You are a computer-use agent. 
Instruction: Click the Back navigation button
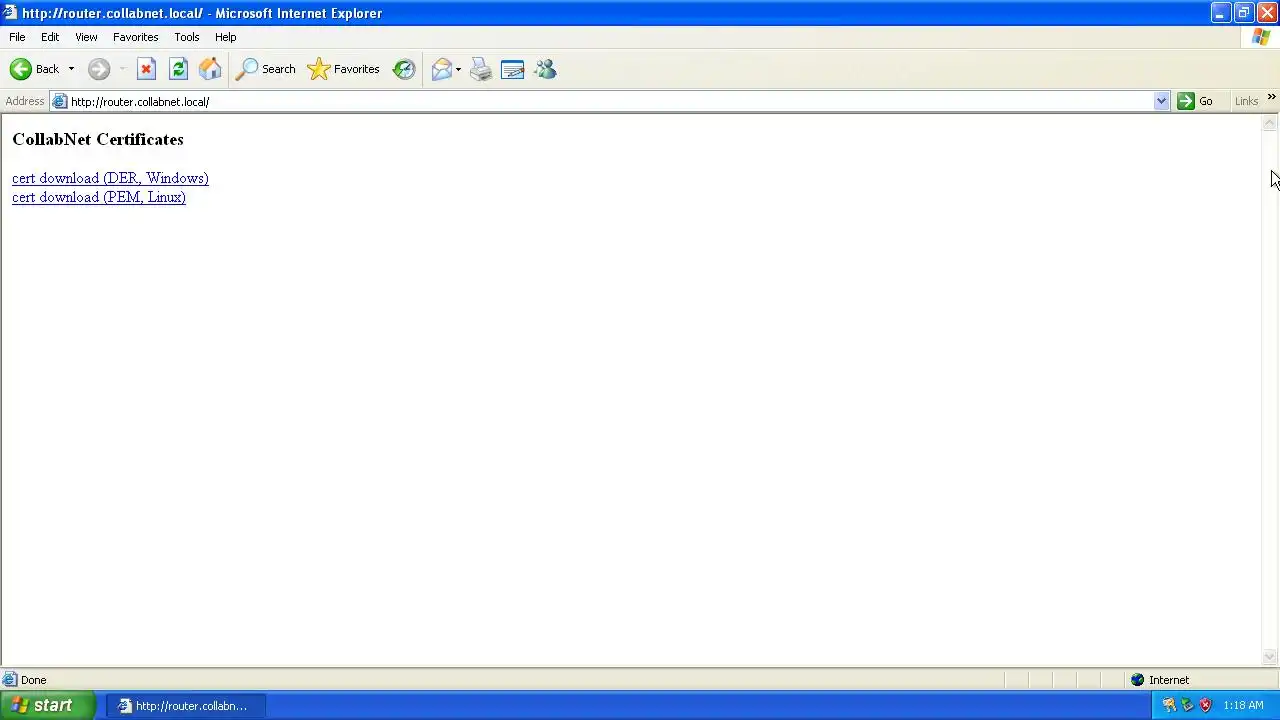point(34,69)
